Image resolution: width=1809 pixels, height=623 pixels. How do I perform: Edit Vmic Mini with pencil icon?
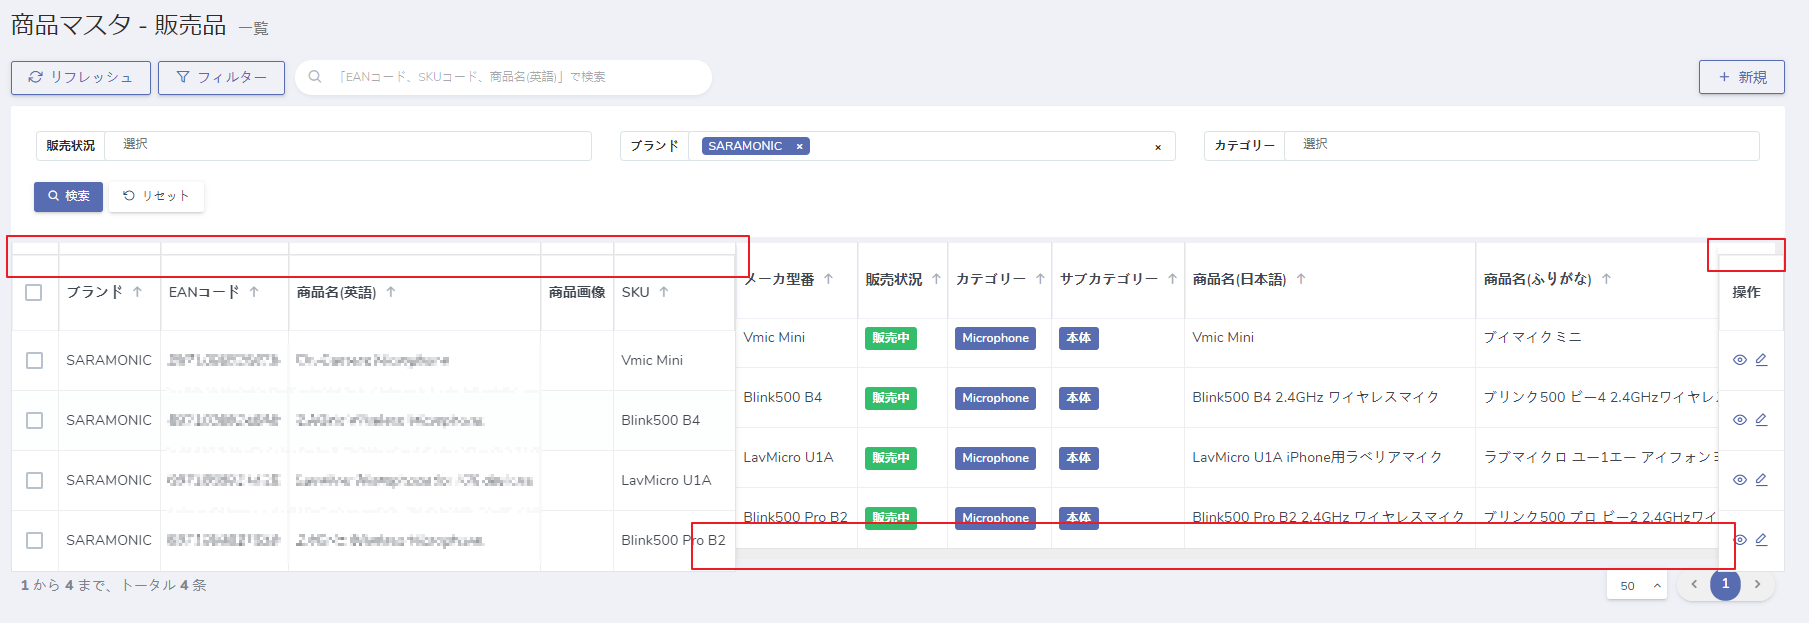(1762, 360)
